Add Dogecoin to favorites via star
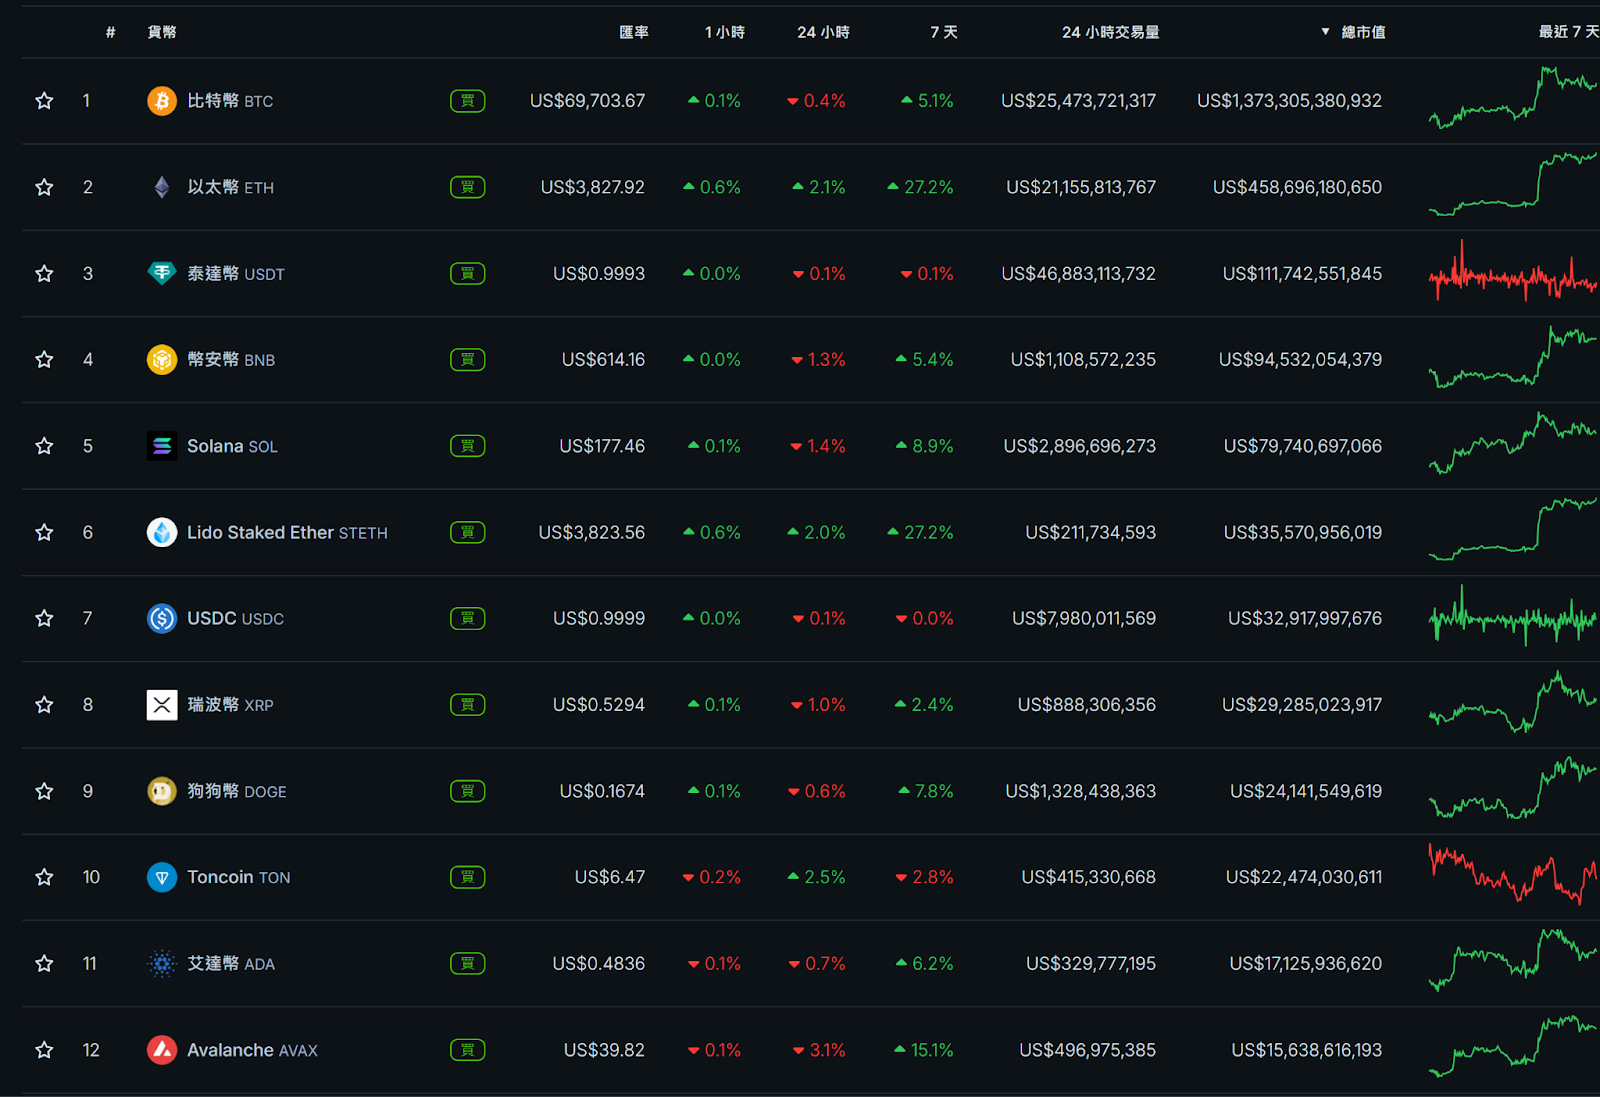The image size is (1600, 1097). (x=44, y=791)
